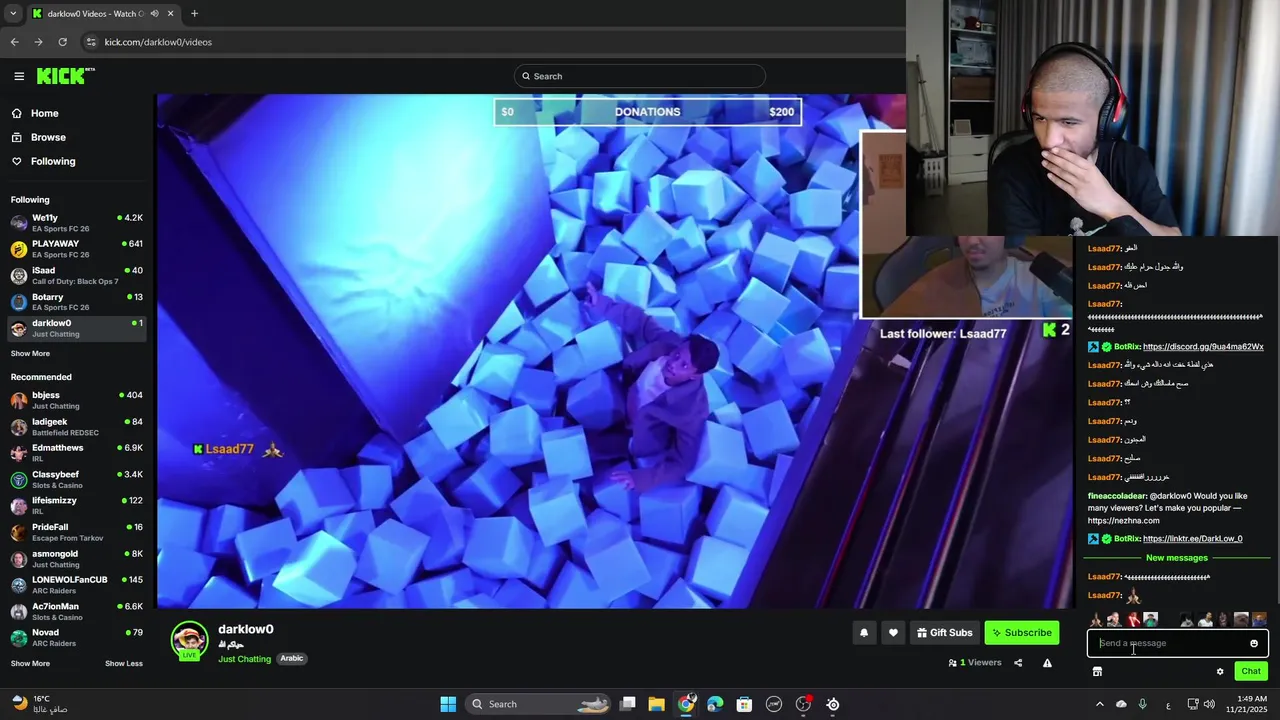Open the emoji picker in message box
1280x720 pixels.
tap(1254, 643)
